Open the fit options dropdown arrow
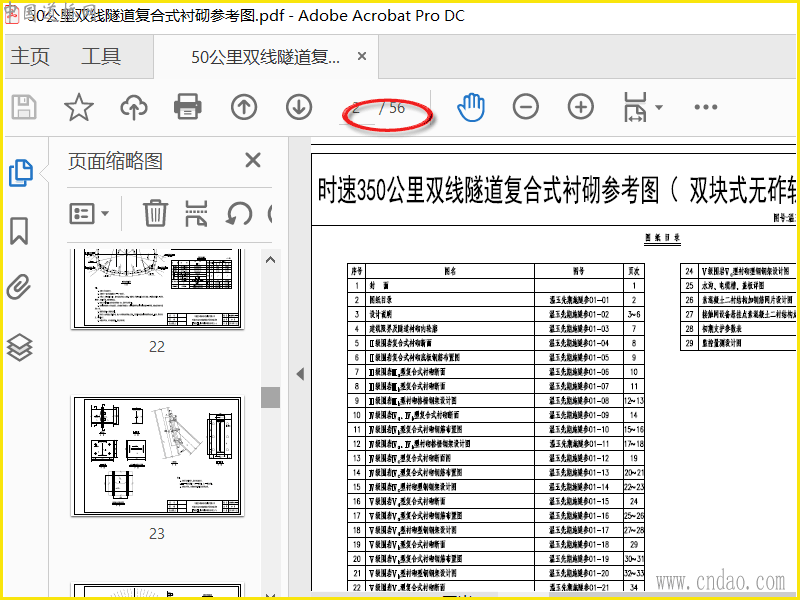This screenshot has width=800, height=600. coord(659,107)
